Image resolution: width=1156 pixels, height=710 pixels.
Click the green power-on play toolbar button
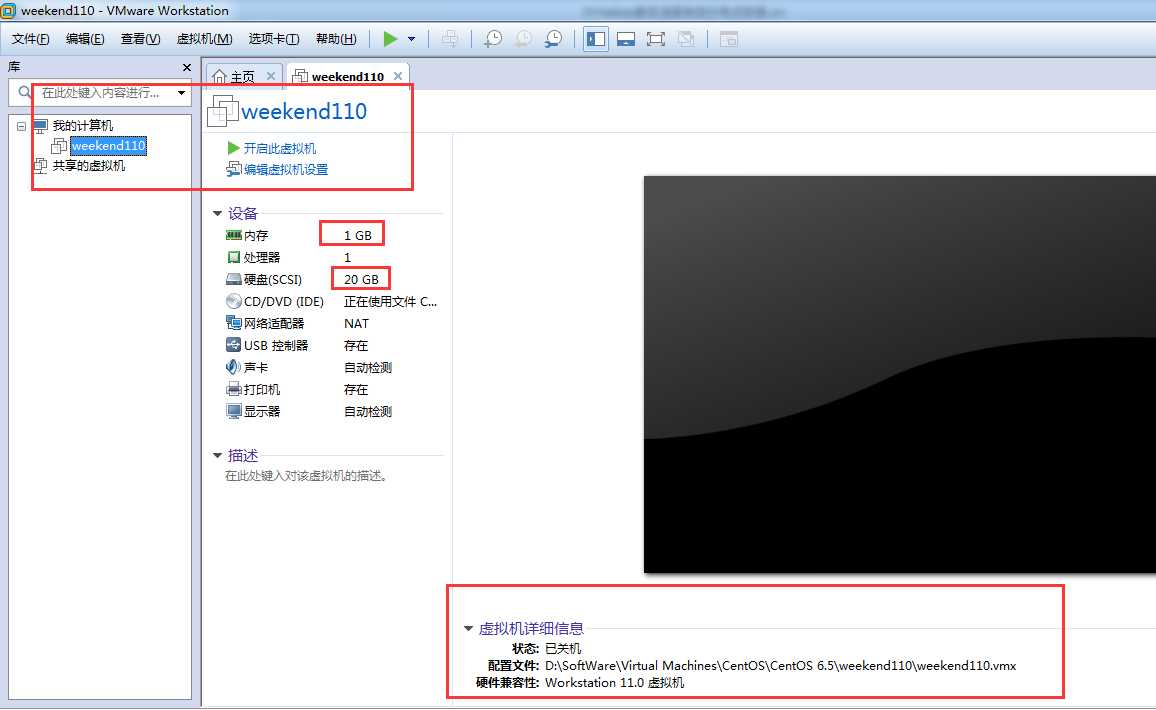point(390,39)
